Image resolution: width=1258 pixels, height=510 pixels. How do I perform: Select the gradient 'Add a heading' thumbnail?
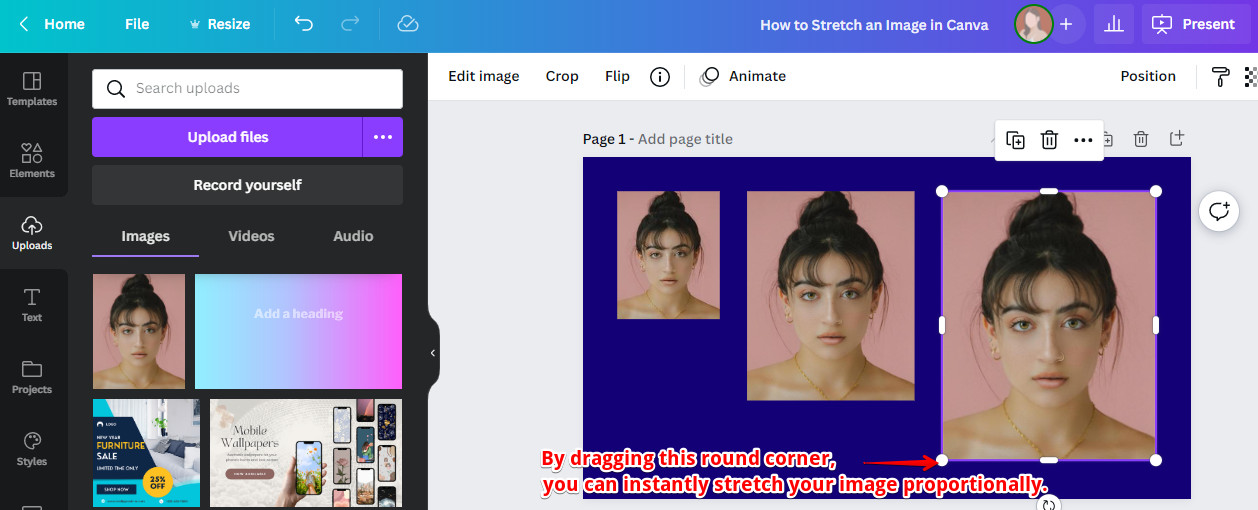coord(298,331)
